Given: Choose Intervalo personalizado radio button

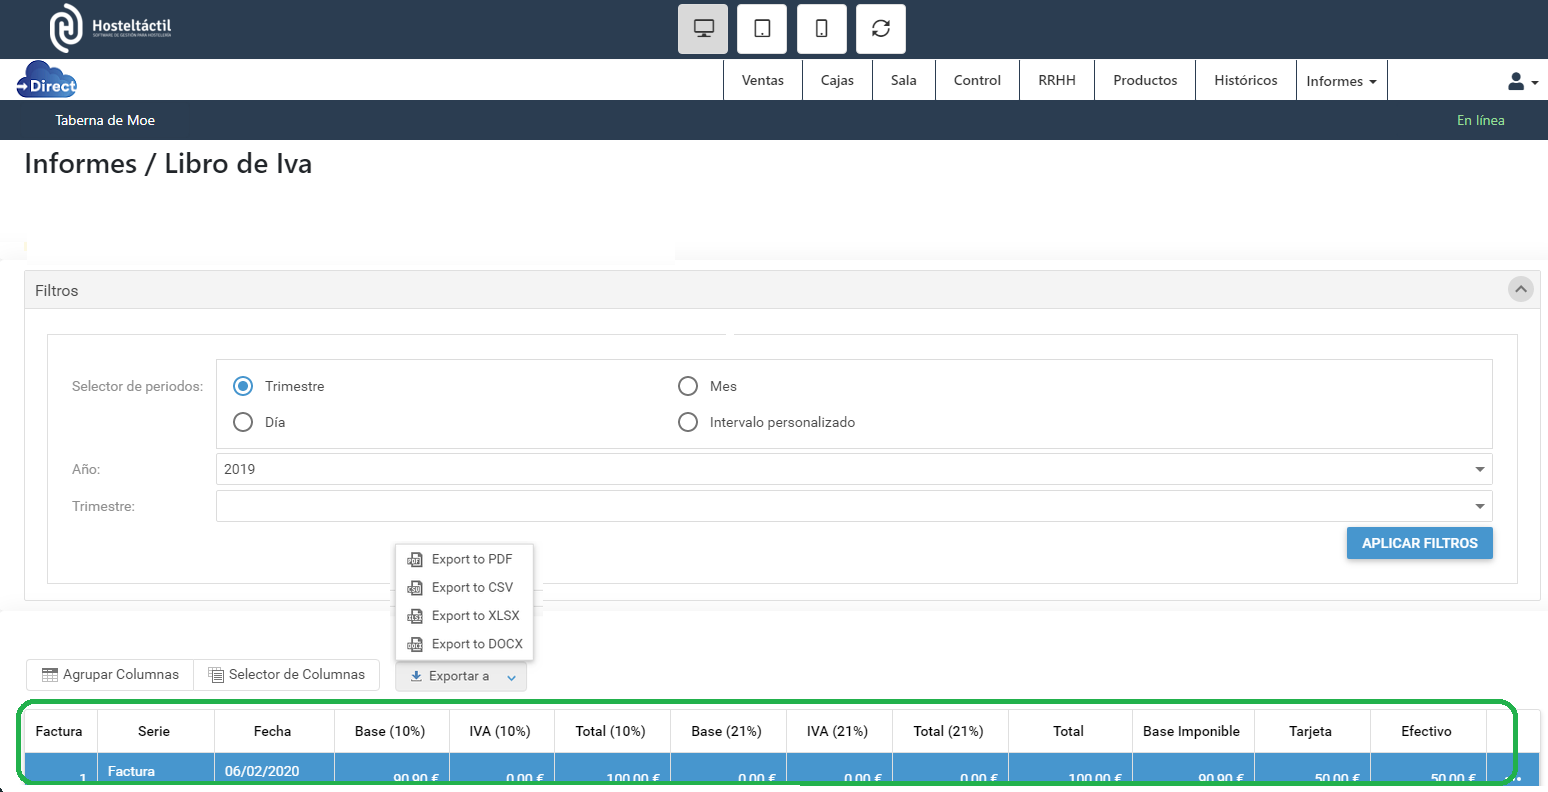Looking at the screenshot, I should point(688,422).
